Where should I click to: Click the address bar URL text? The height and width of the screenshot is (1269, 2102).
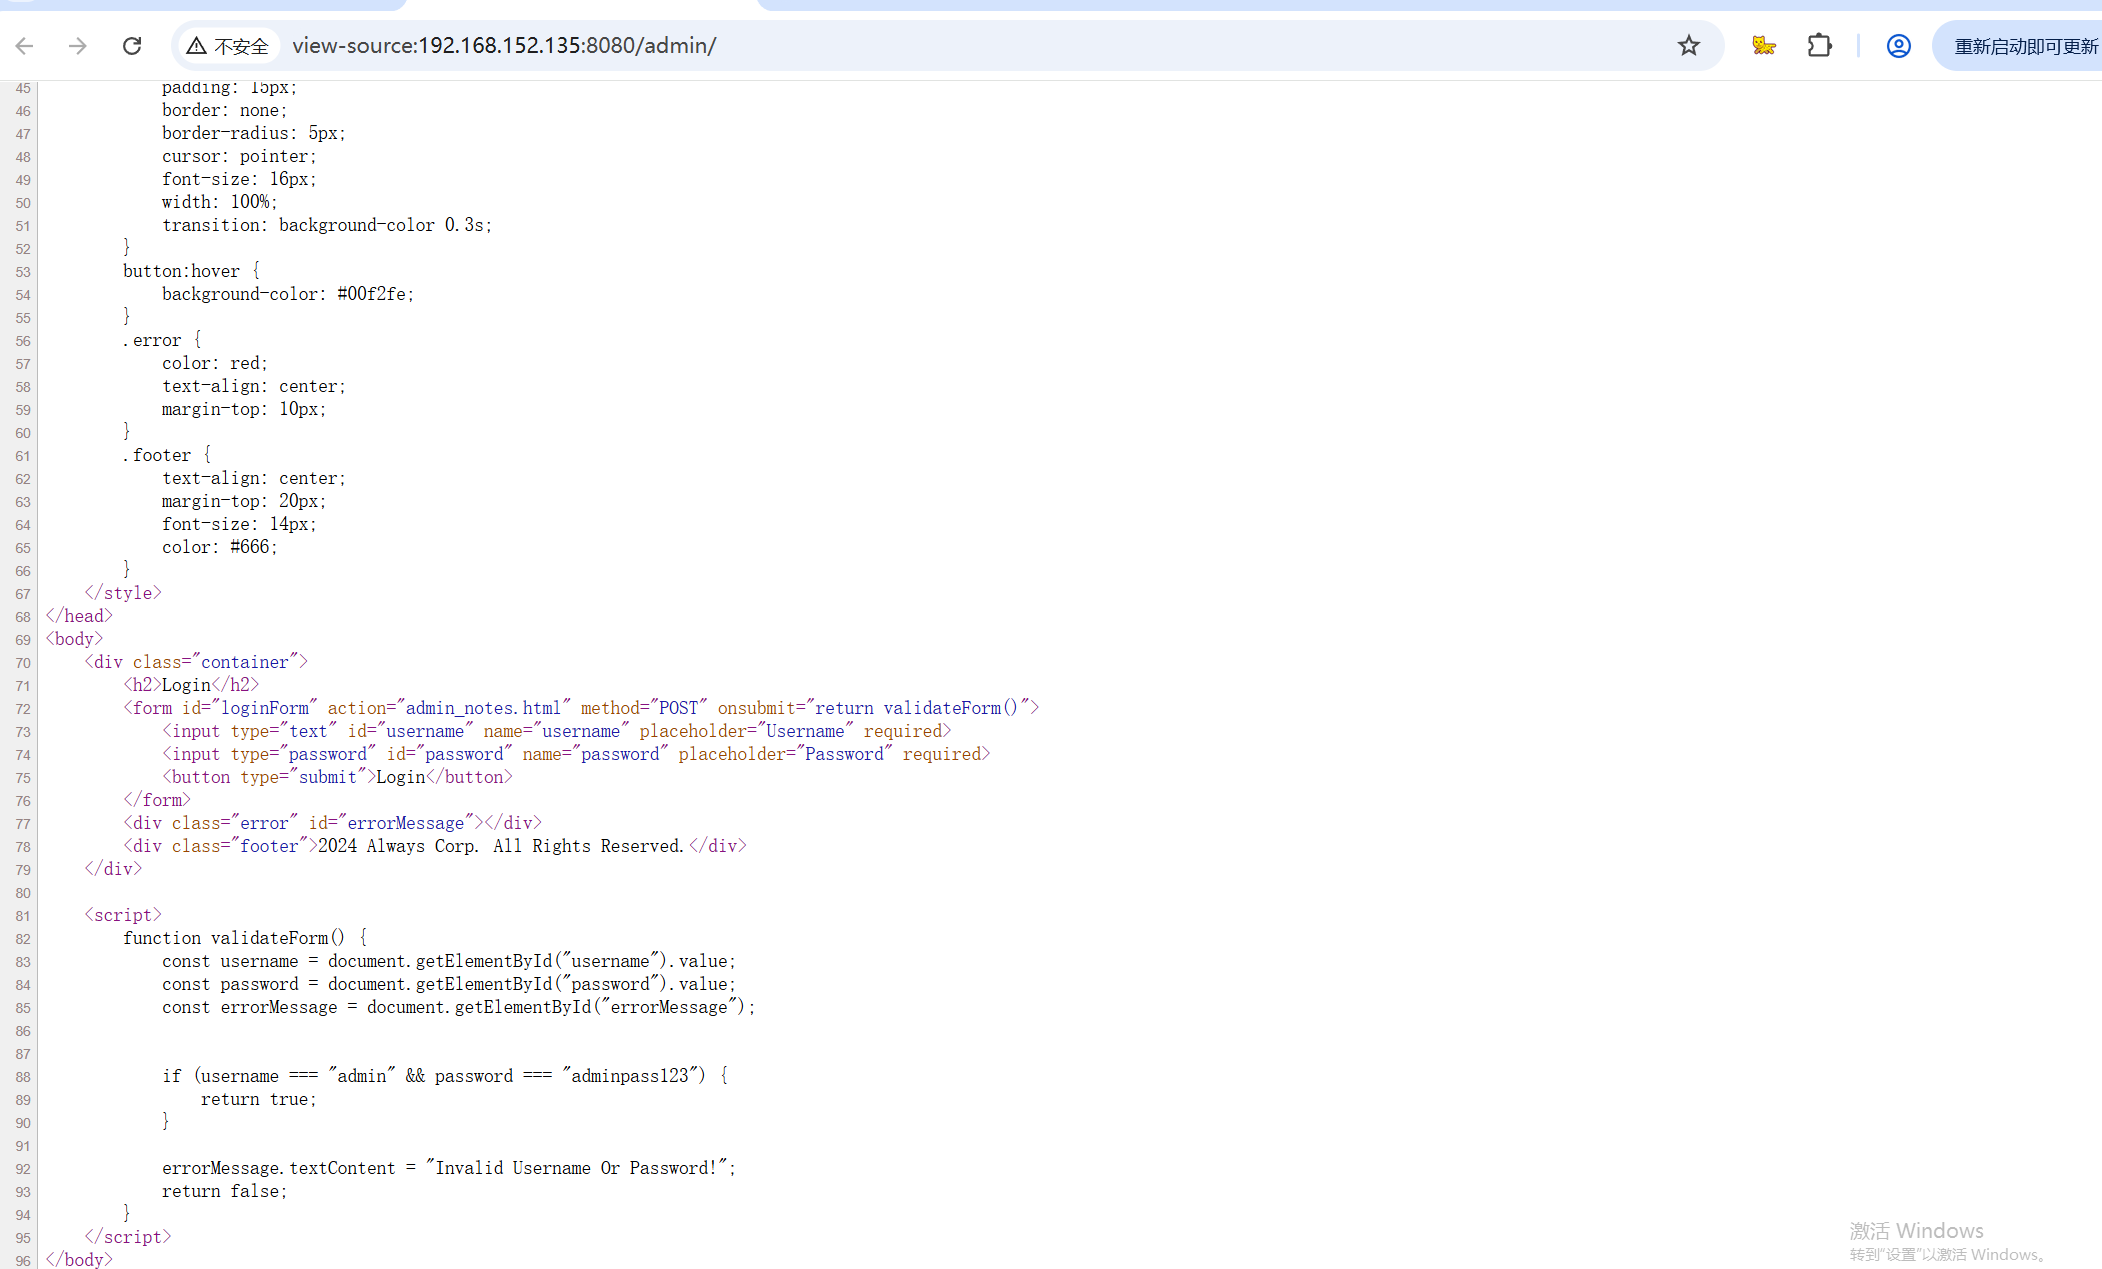pos(504,46)
